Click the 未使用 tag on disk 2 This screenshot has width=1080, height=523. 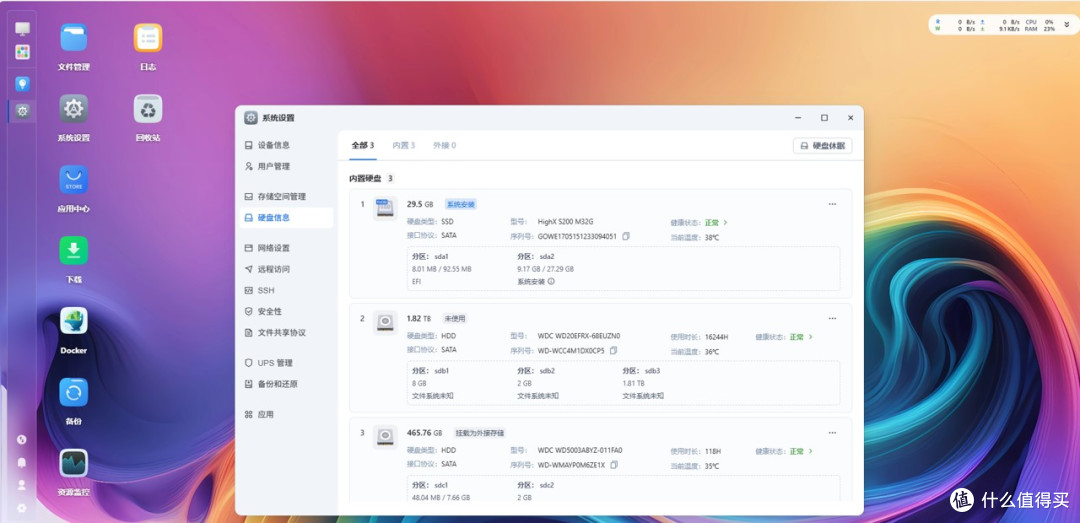[x=455, y=319]
